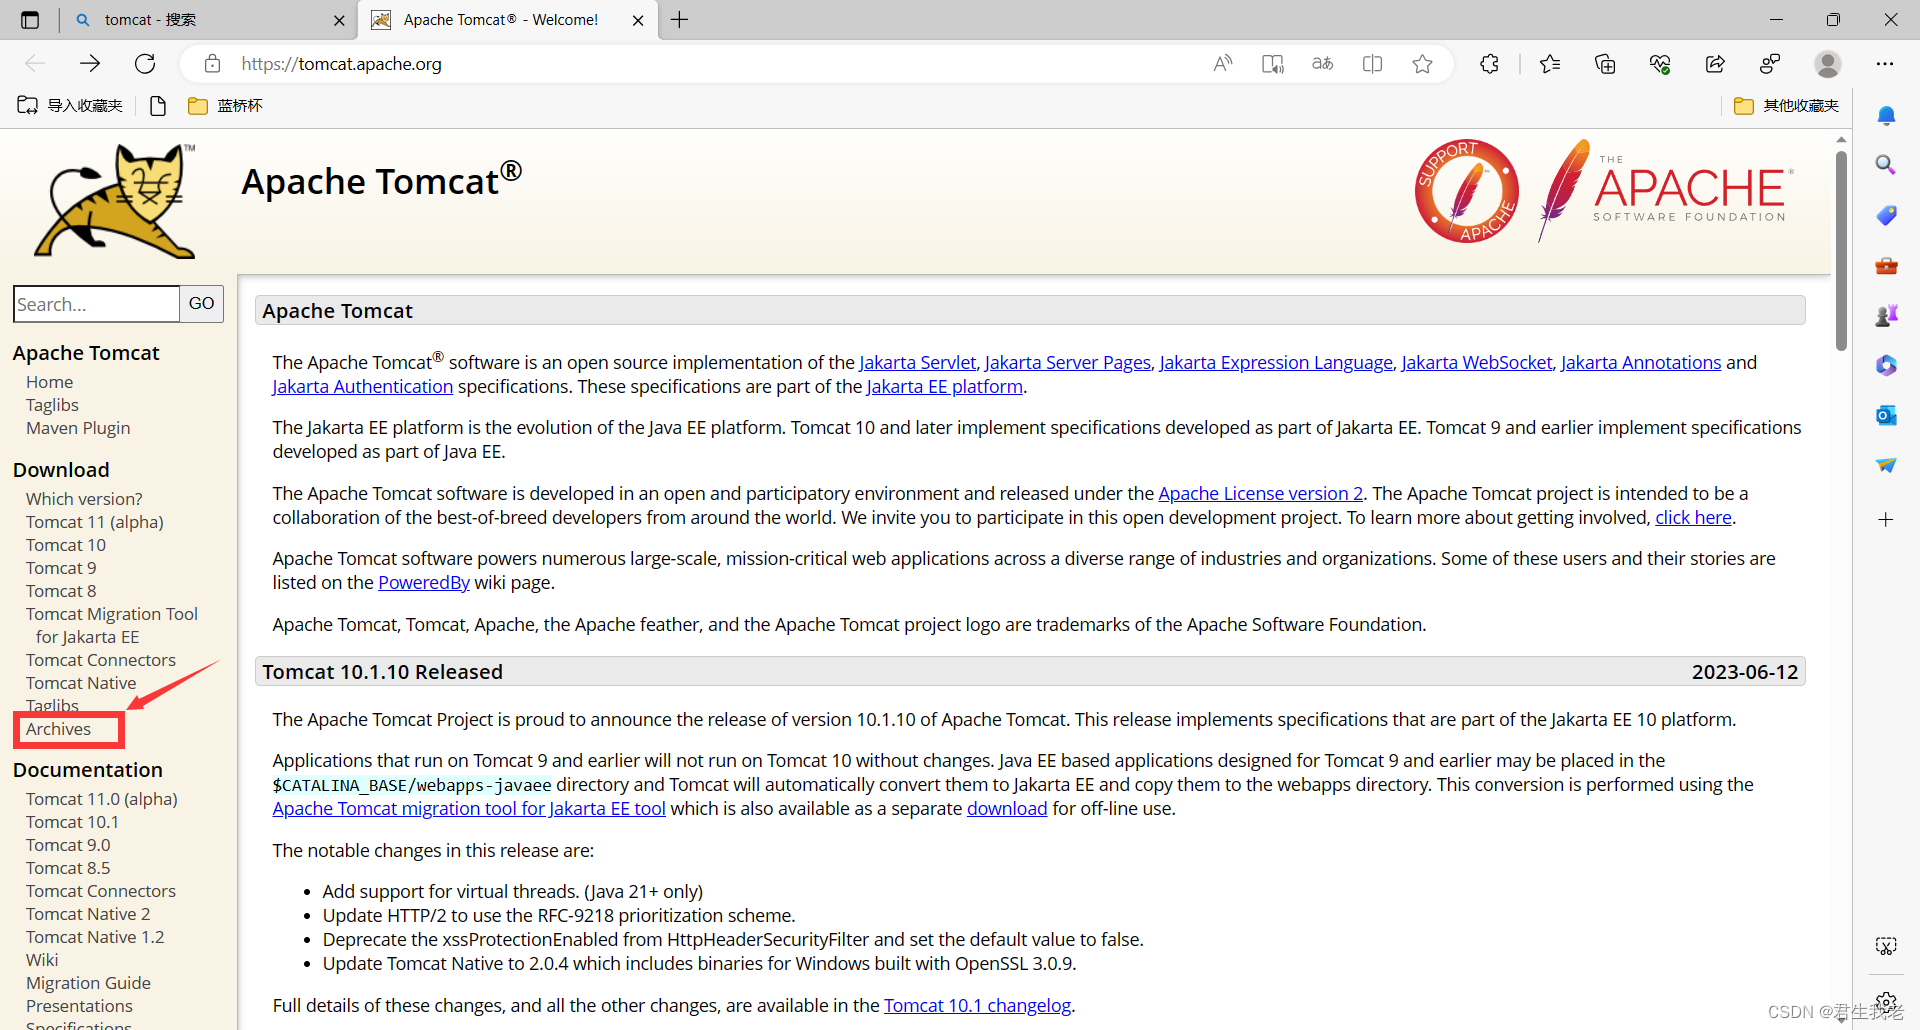Click the sidebar notifications bell icon
The image size is (1920, 1030).
pos(1886,116)
